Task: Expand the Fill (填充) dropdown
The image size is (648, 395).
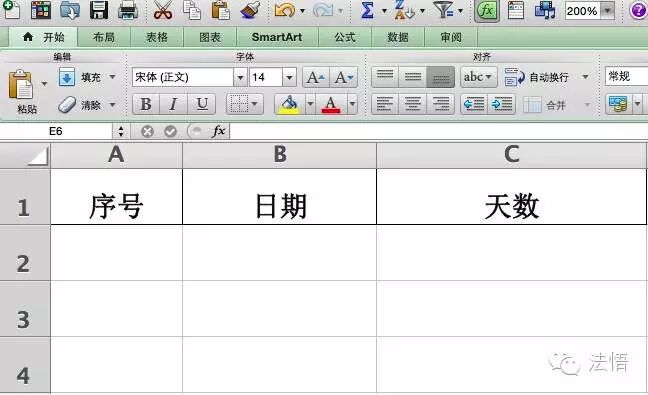Action: 112,77
